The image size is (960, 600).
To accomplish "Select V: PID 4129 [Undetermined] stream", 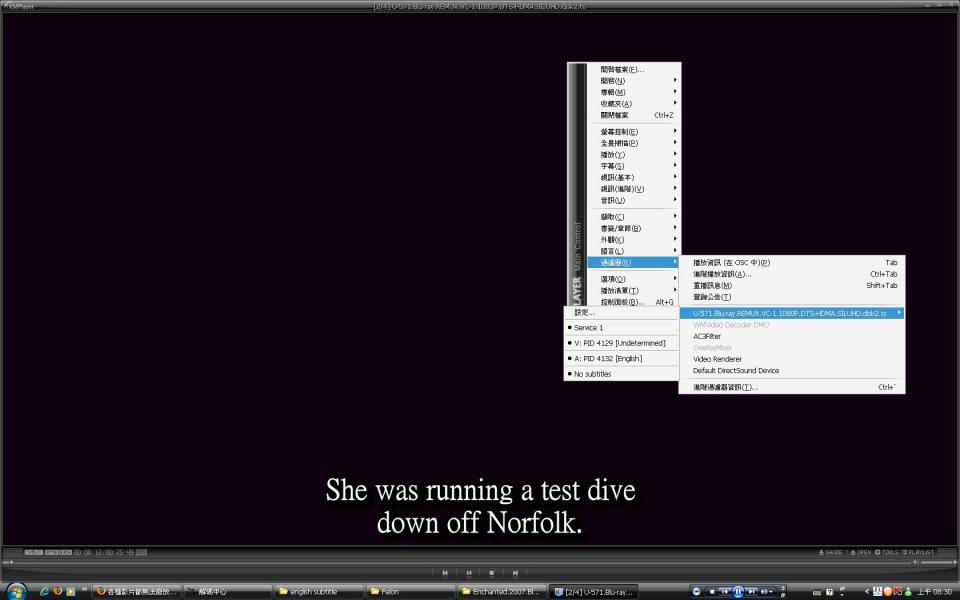I will click(x=621, y=343).
